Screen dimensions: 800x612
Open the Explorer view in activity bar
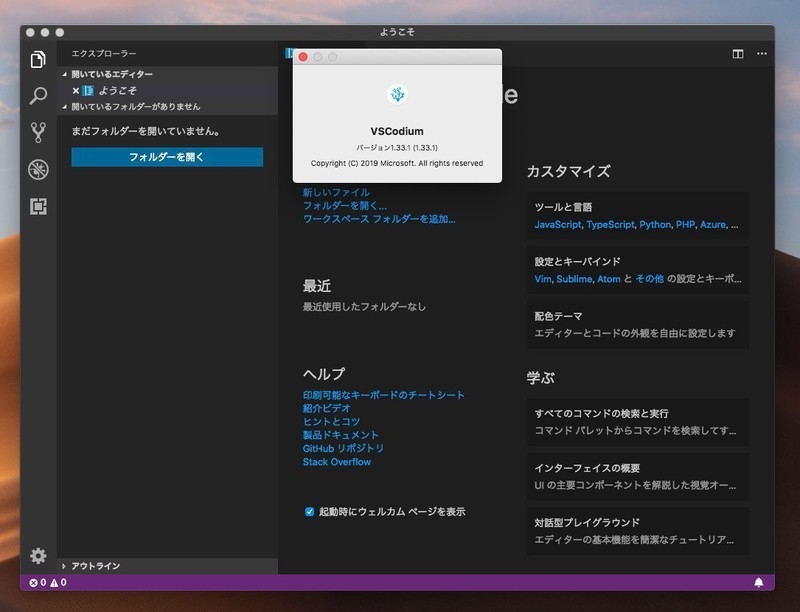coord(38,59)
